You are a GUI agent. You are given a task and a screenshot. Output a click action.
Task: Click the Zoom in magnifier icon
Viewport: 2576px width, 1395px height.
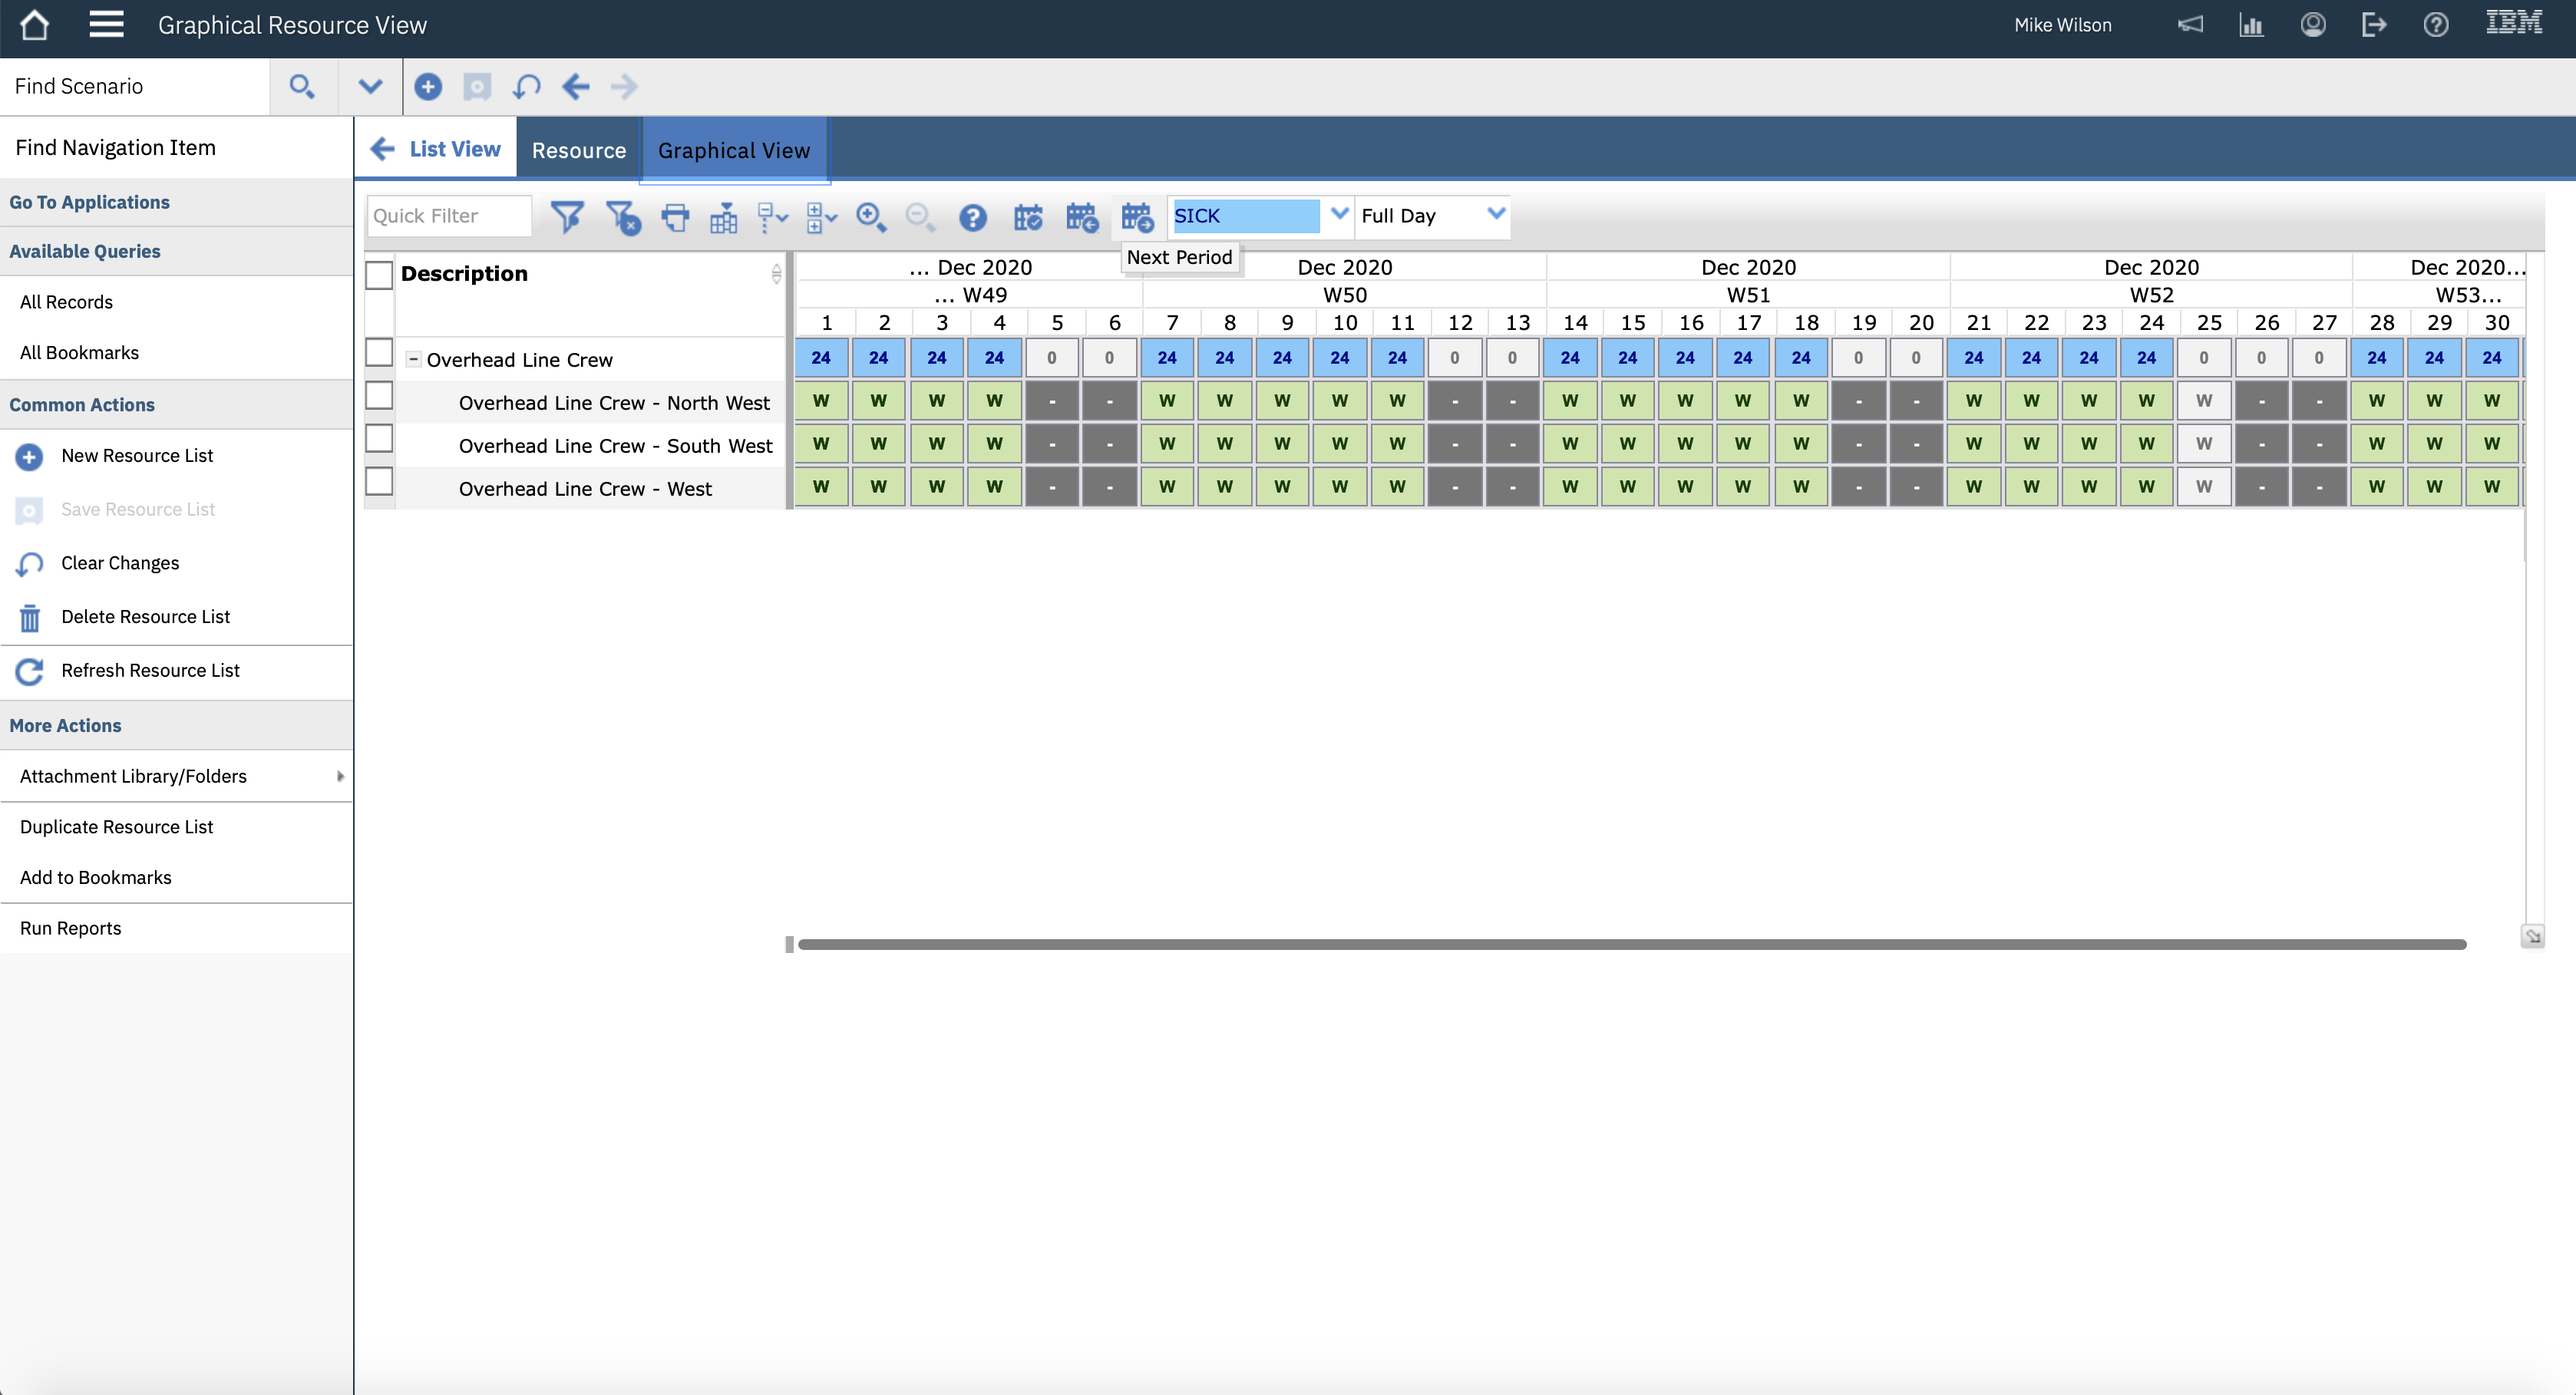[870, 216]
